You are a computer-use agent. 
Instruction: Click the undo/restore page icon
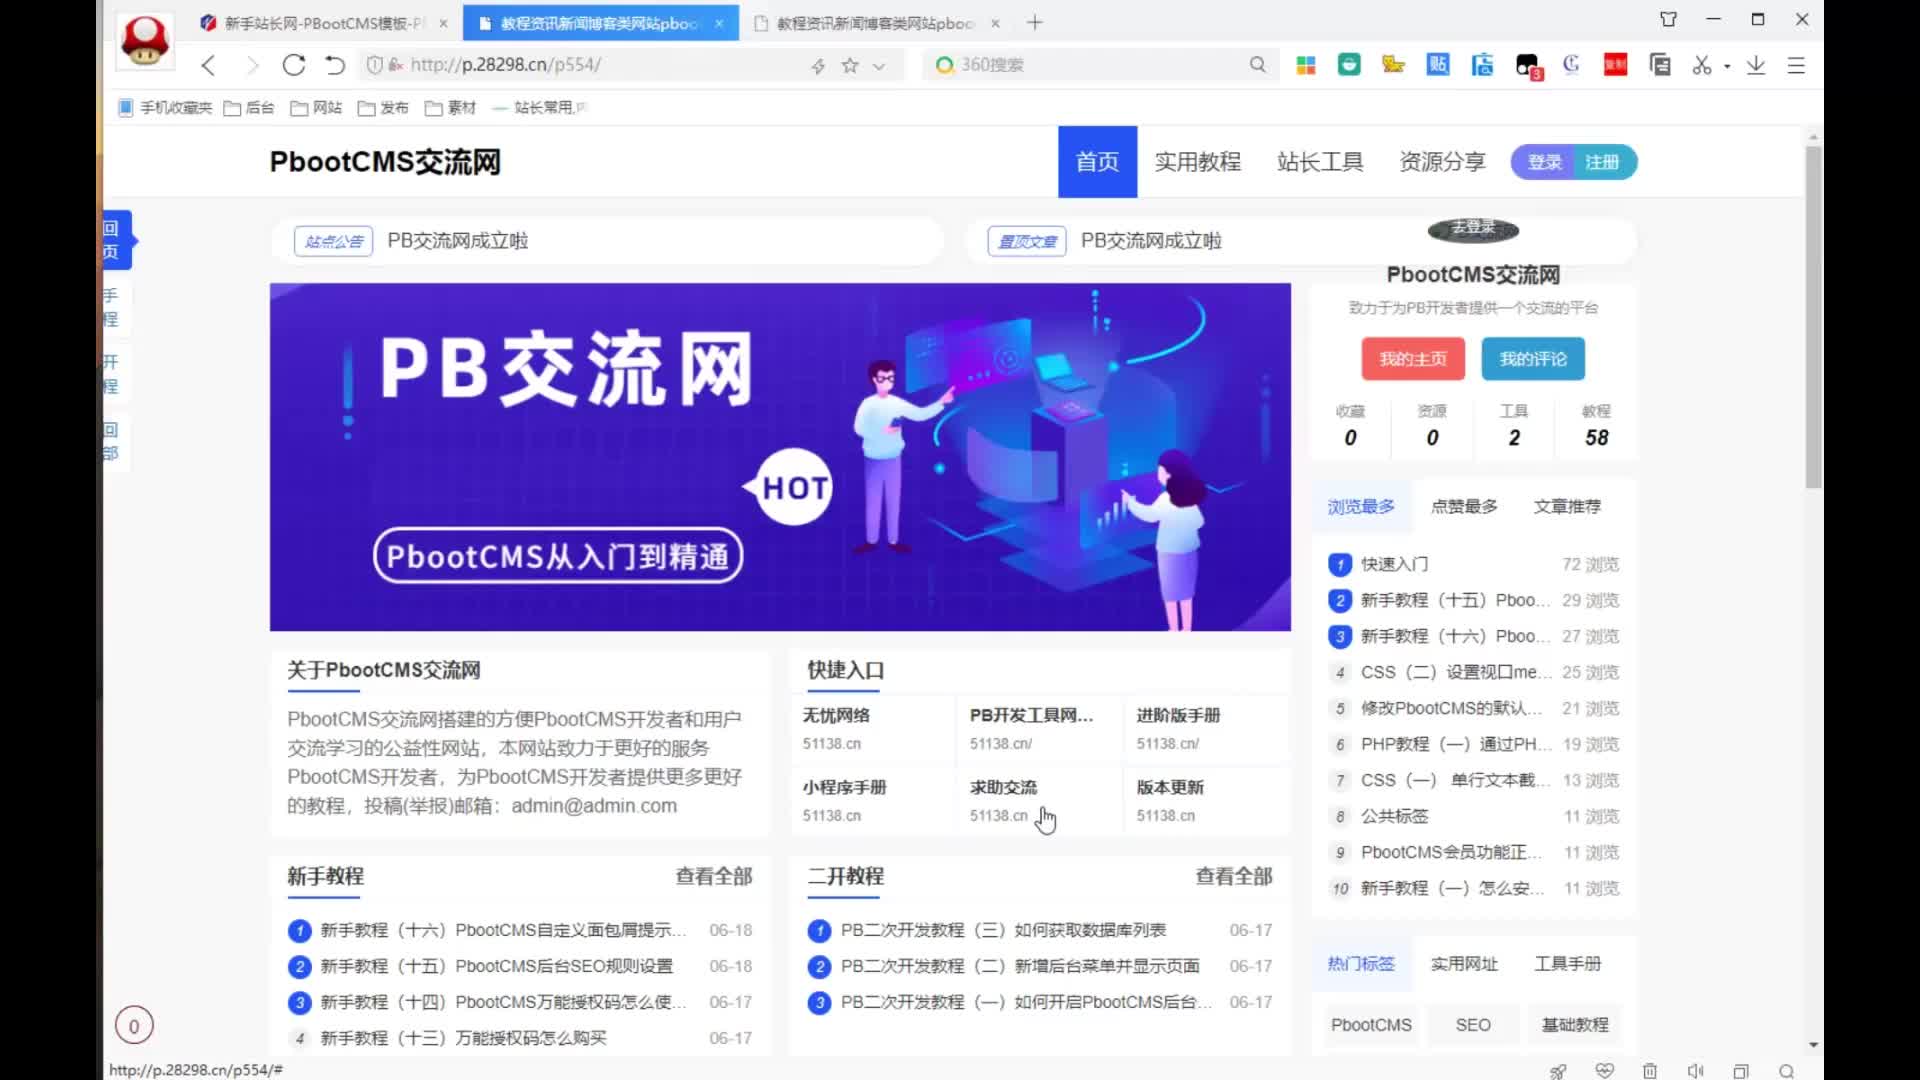(x=335, y=65)
